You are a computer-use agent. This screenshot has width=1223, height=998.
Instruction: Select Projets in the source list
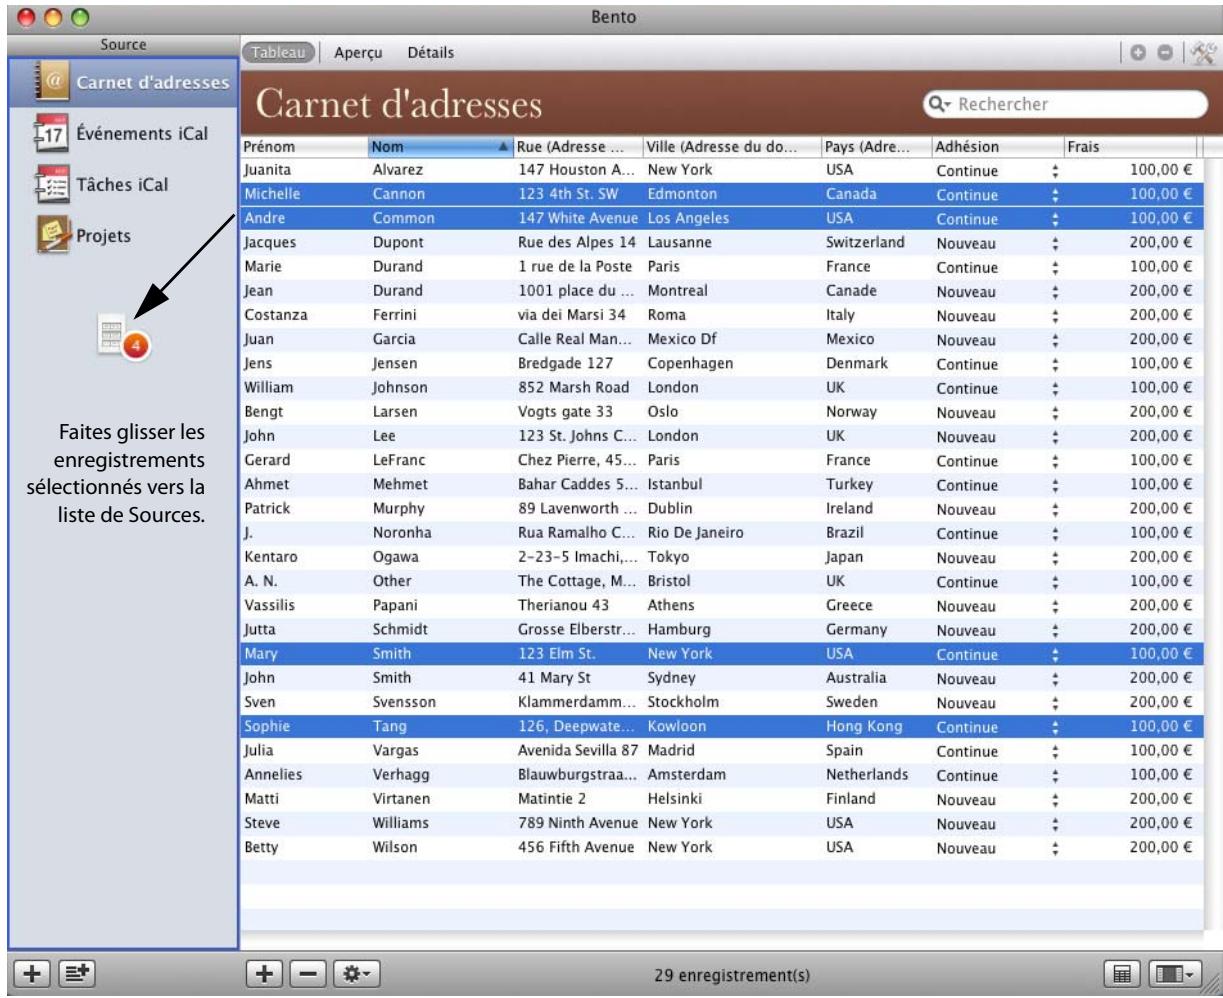click(x=103, y=236)
